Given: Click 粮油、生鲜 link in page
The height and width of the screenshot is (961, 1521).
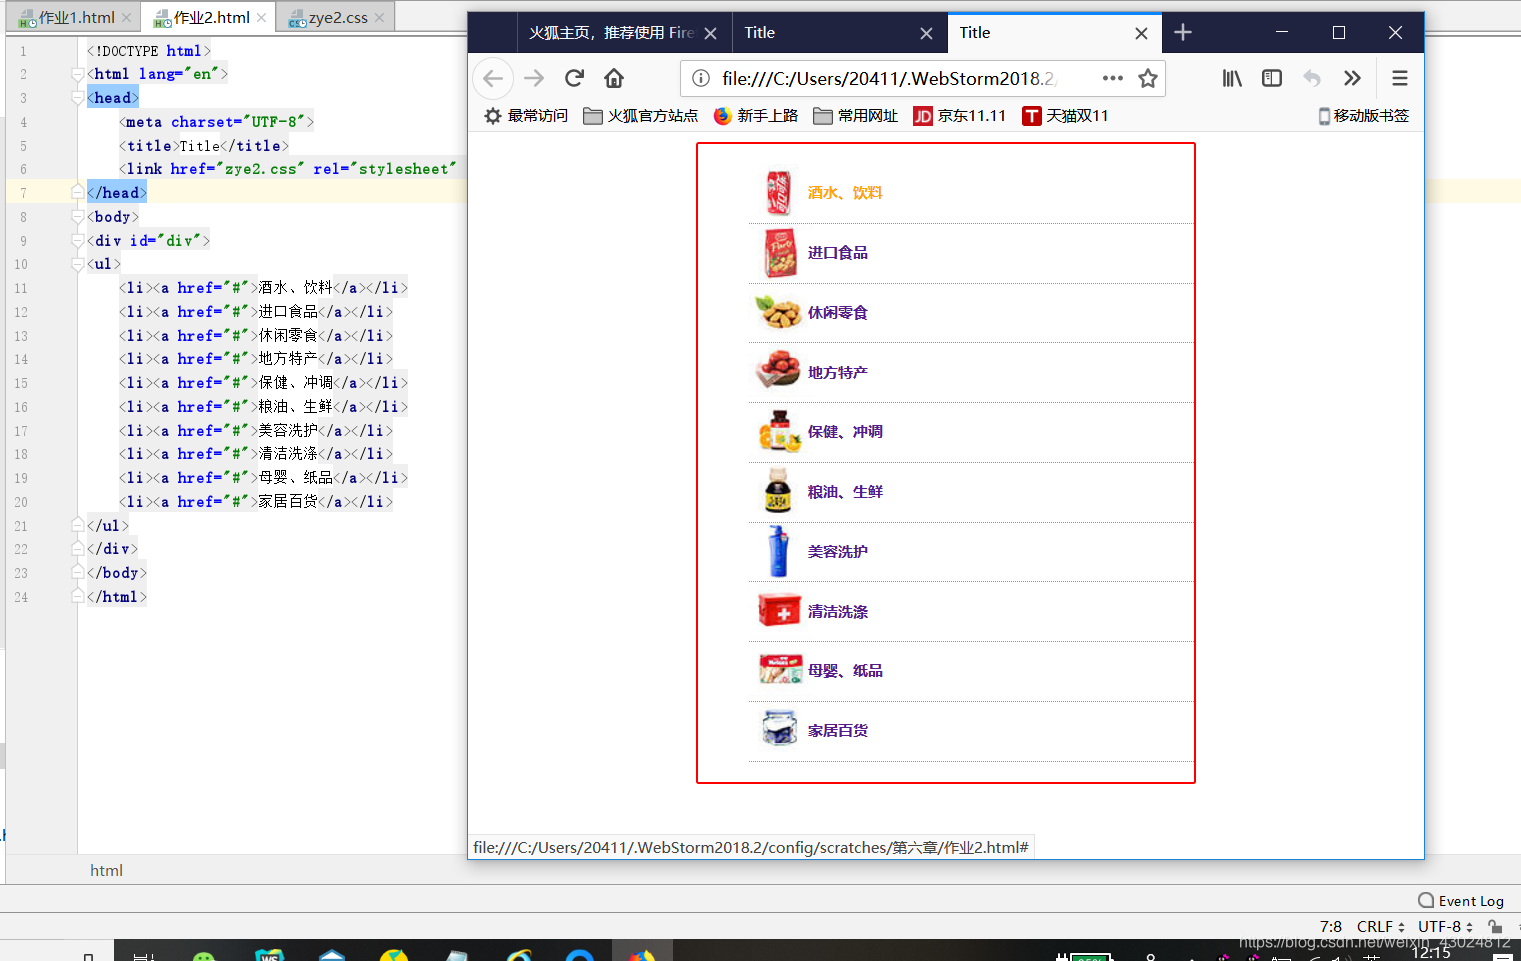Looking at the screenshot, I should (x=845, y=492).
